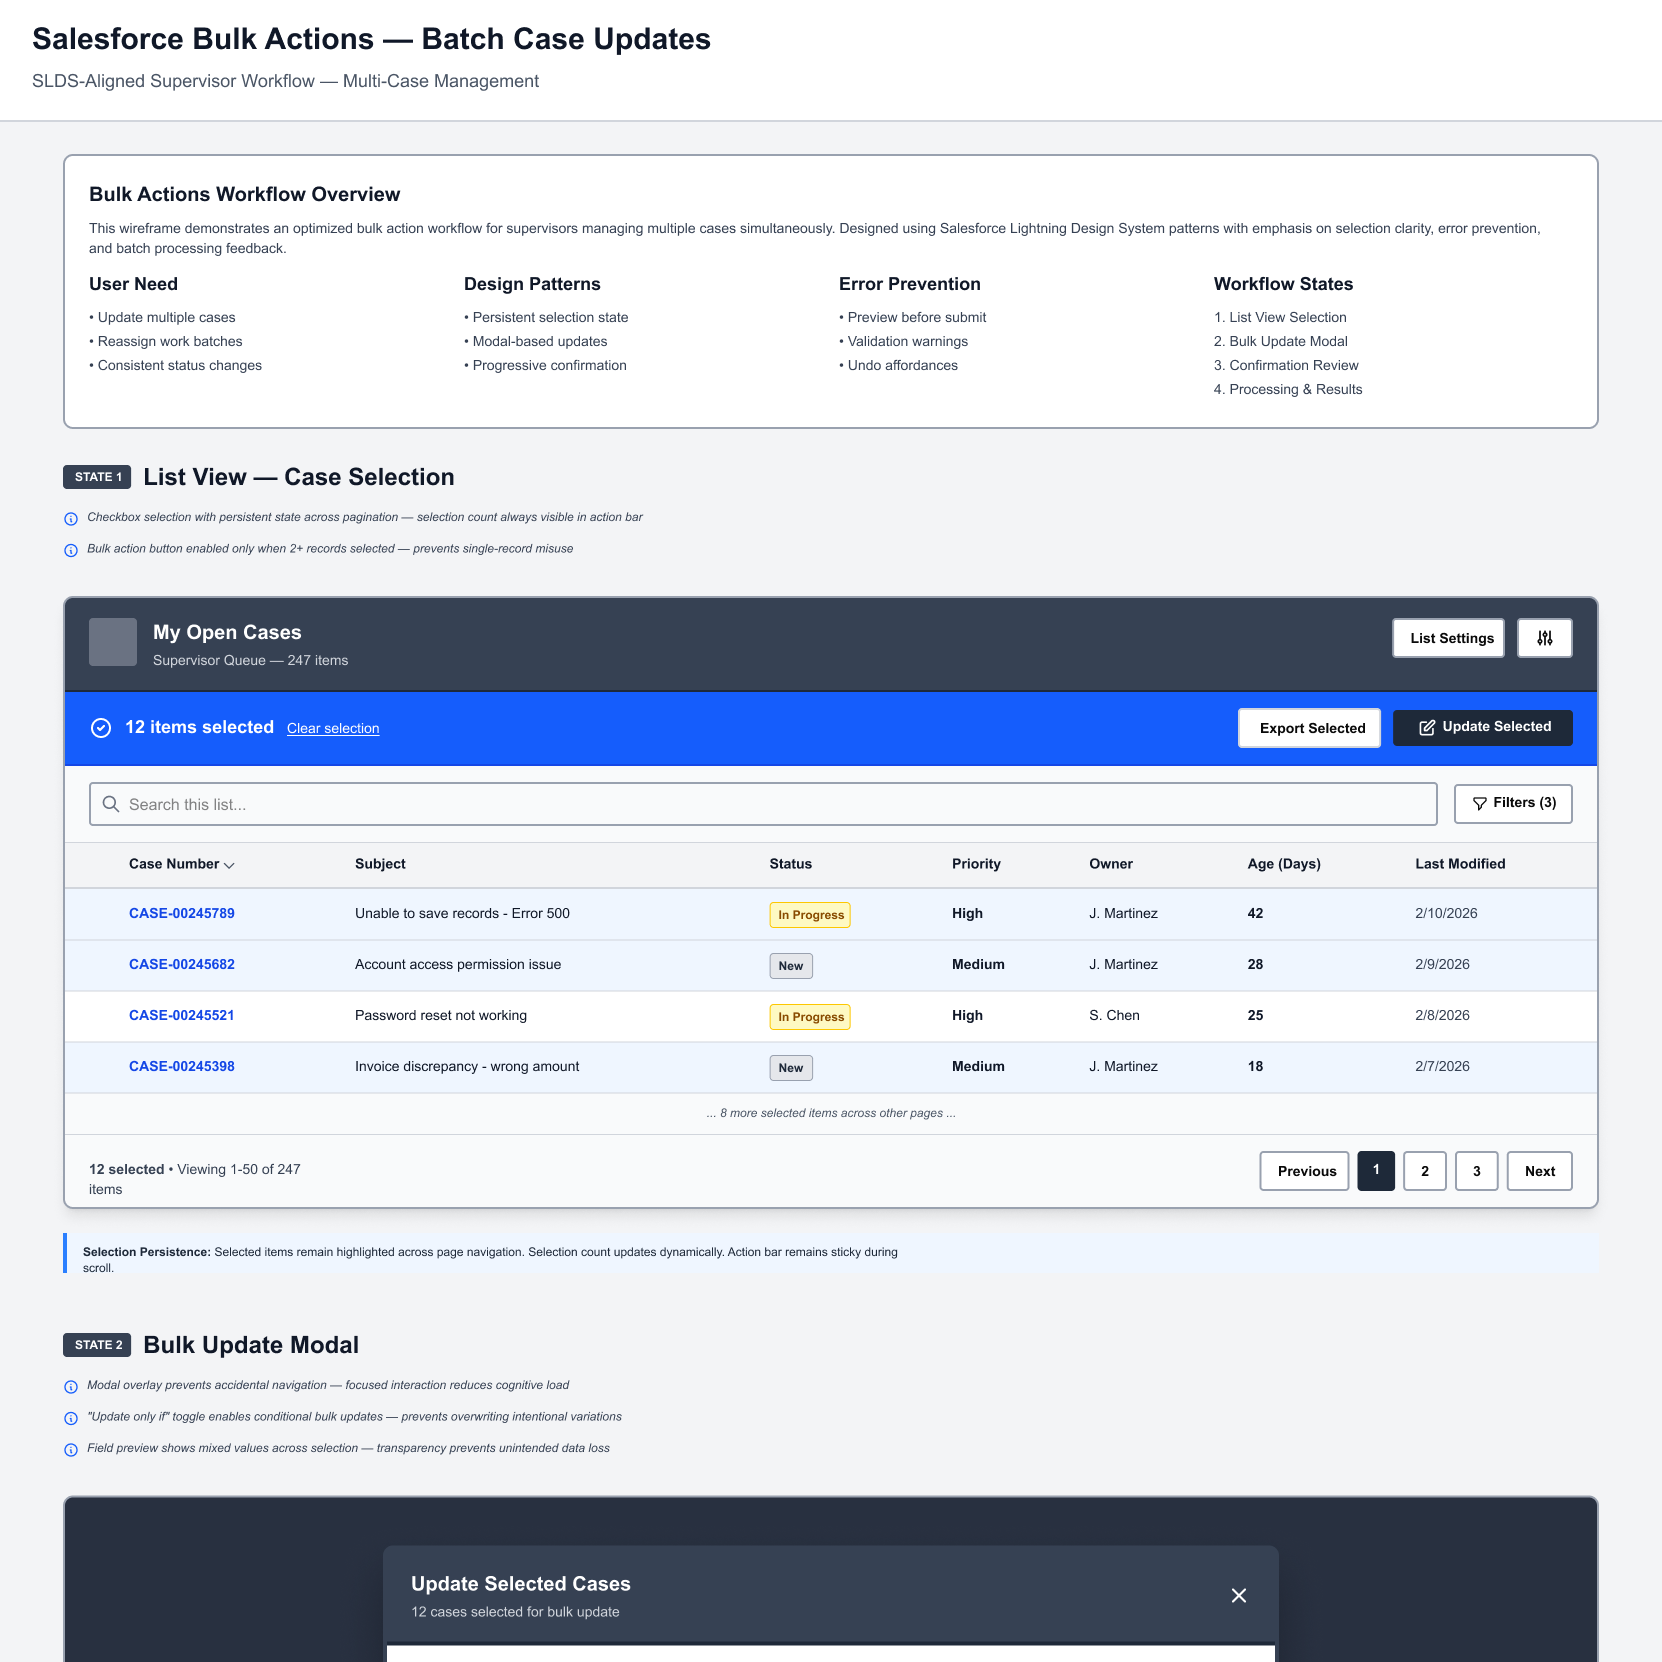Image resolution: width=1662 pixels, height=1662 pixels.
Task: Click owner "S. Chen" cell
Action: coord(1114,1015)
